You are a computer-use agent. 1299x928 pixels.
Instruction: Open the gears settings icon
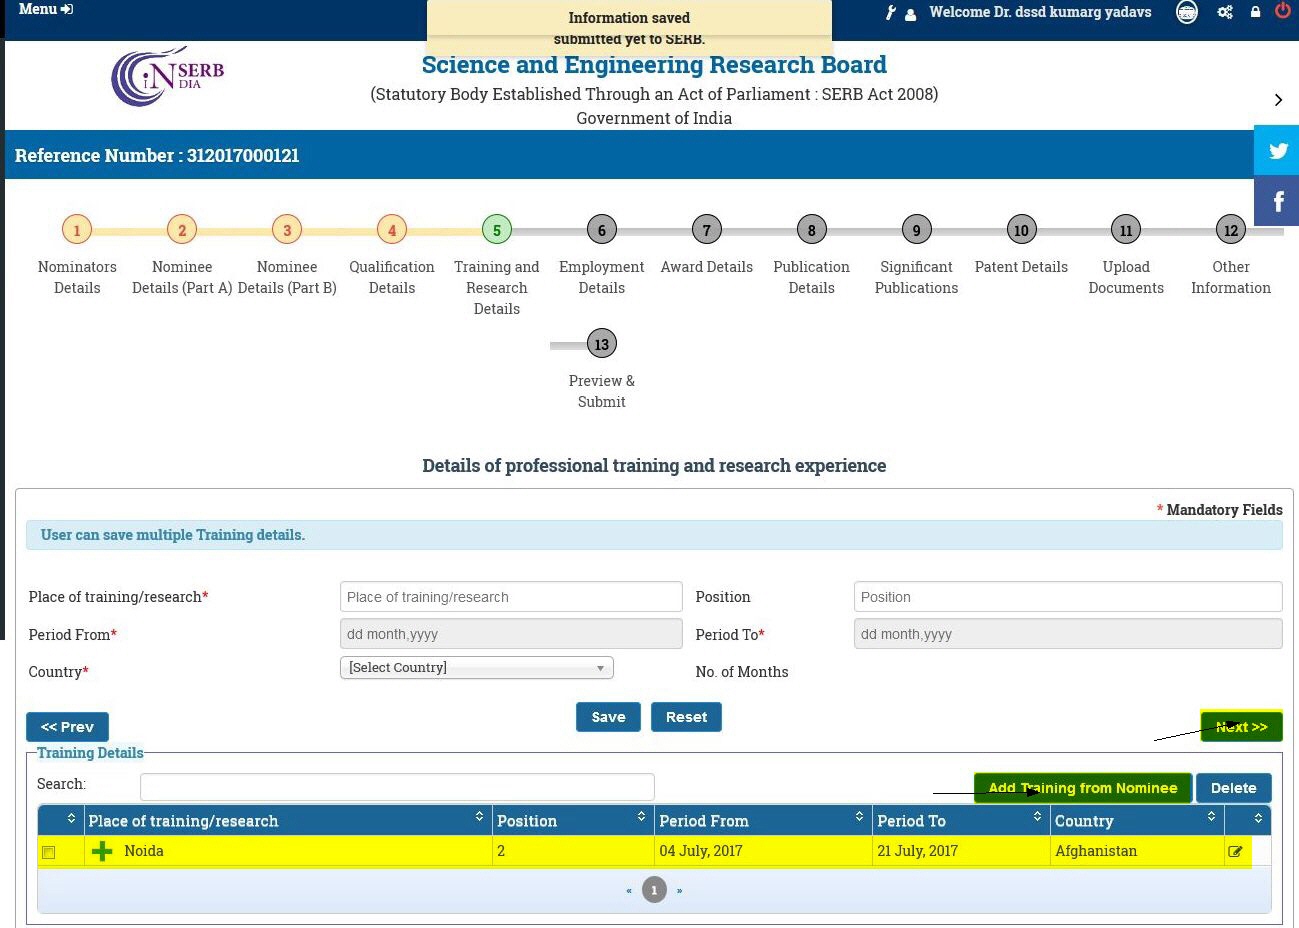coord(1224,12)
